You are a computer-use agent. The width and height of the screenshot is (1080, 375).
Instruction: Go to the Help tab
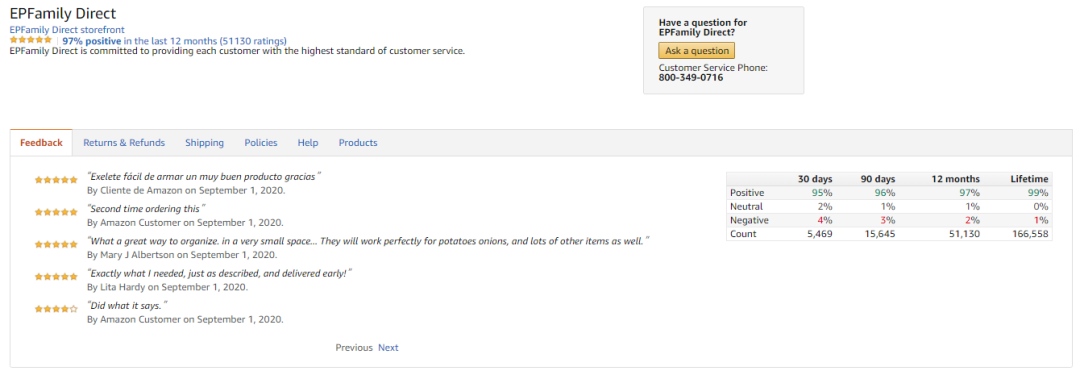click(308, 143)
